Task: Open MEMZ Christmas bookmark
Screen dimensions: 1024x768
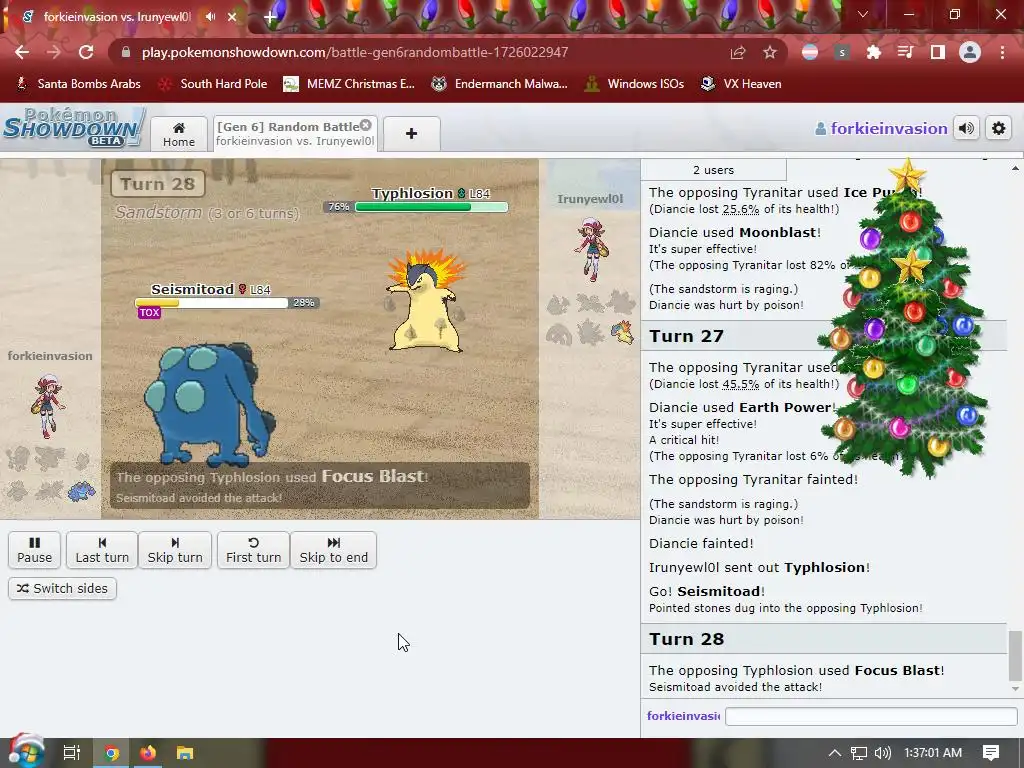Action: (x=350, y=84)
